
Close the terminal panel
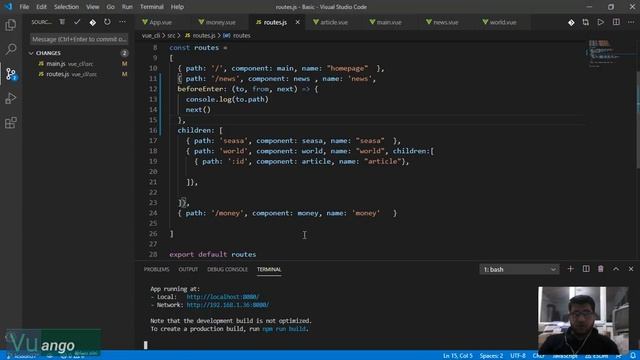click(631, 269)
